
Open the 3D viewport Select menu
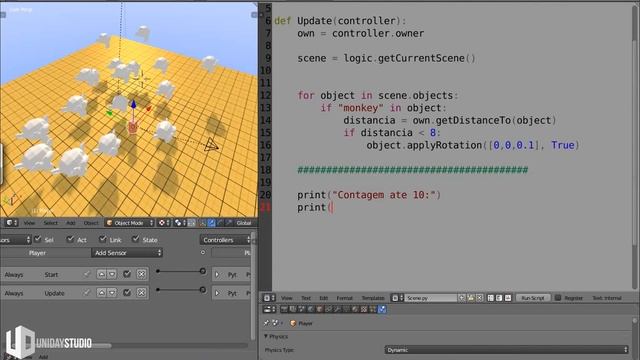(51, 223)
